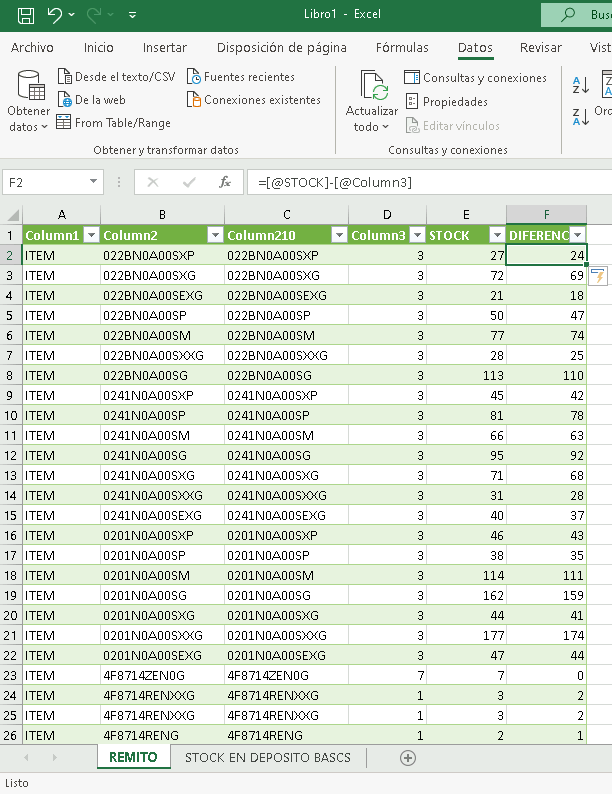612x794 pixels.
Task: Click Consultas y conexiones button
Action: point(475,78)
